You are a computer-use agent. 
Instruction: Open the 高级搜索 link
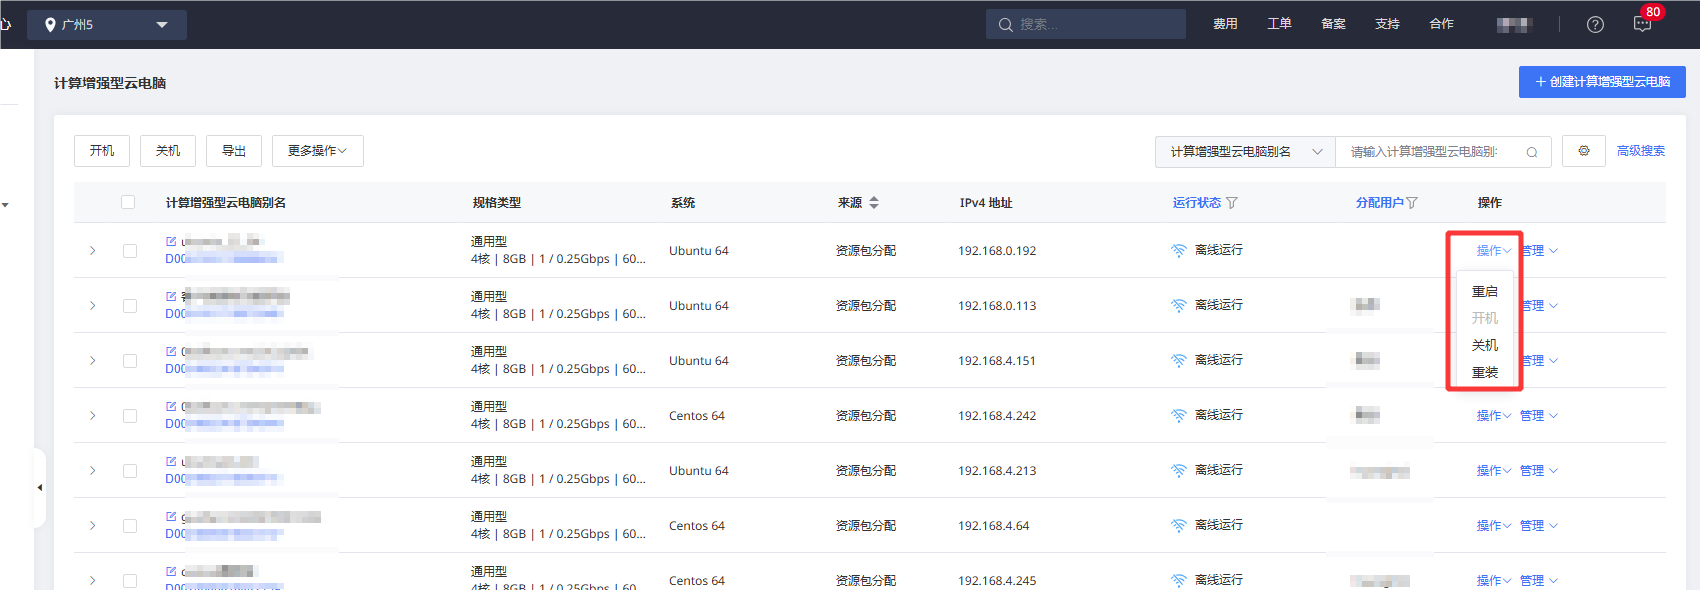[x=1640, y=151]
